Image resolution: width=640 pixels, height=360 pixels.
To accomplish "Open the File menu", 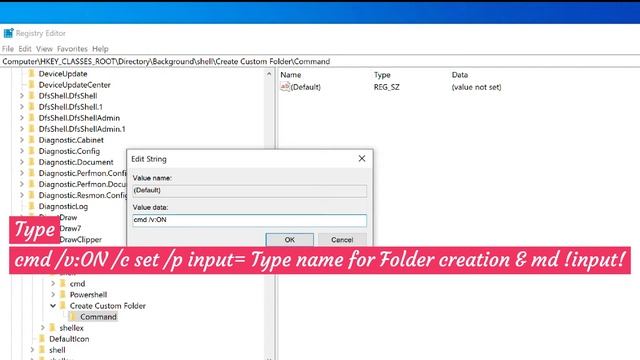I will (8, 49).
